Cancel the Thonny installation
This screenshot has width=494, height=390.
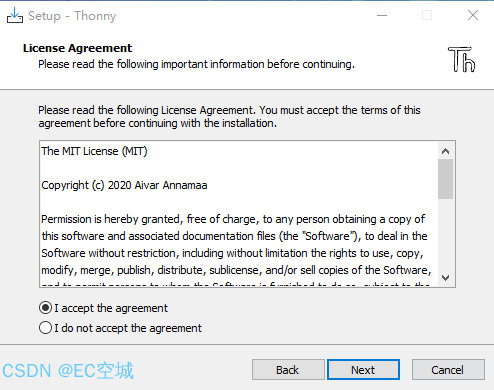[x=448, y=370]
